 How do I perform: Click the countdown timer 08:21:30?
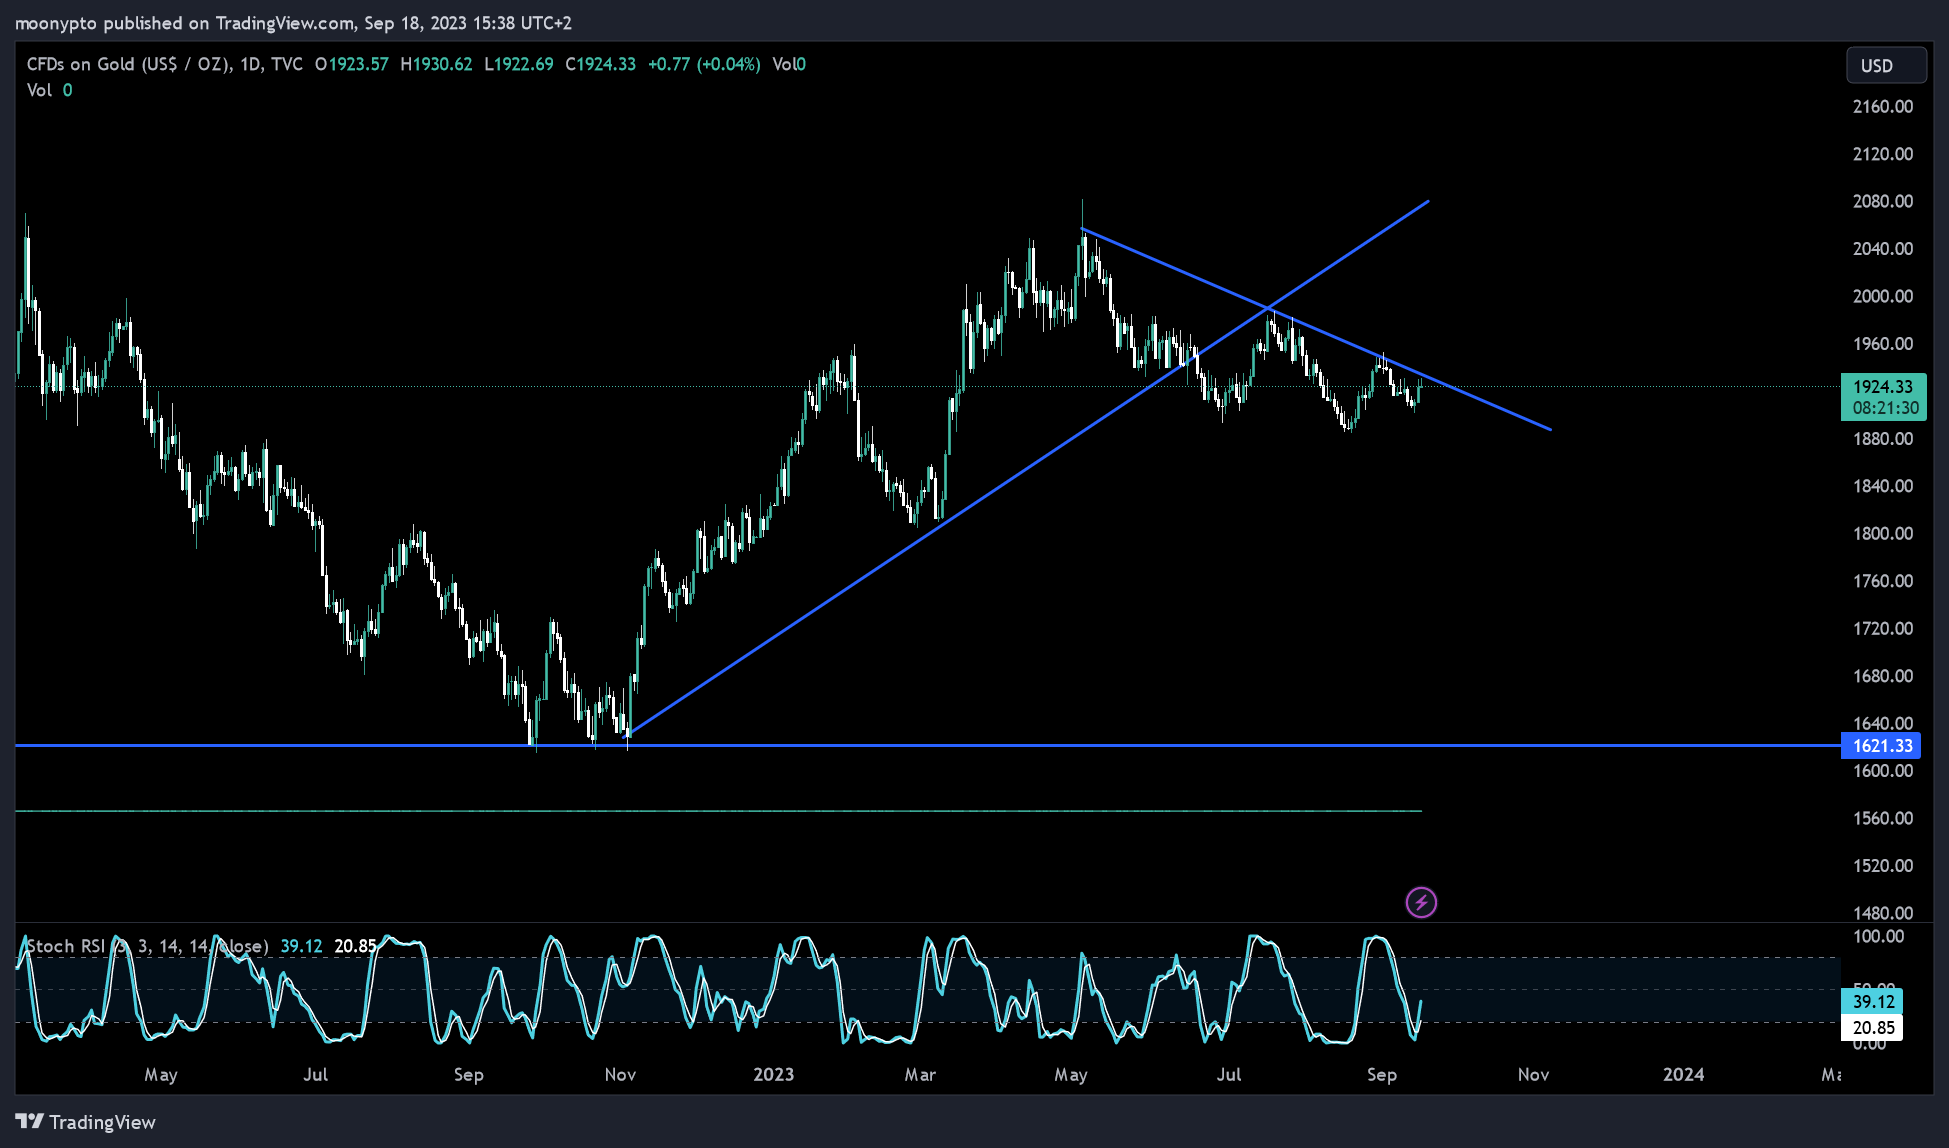click(x=1885, y=408)
